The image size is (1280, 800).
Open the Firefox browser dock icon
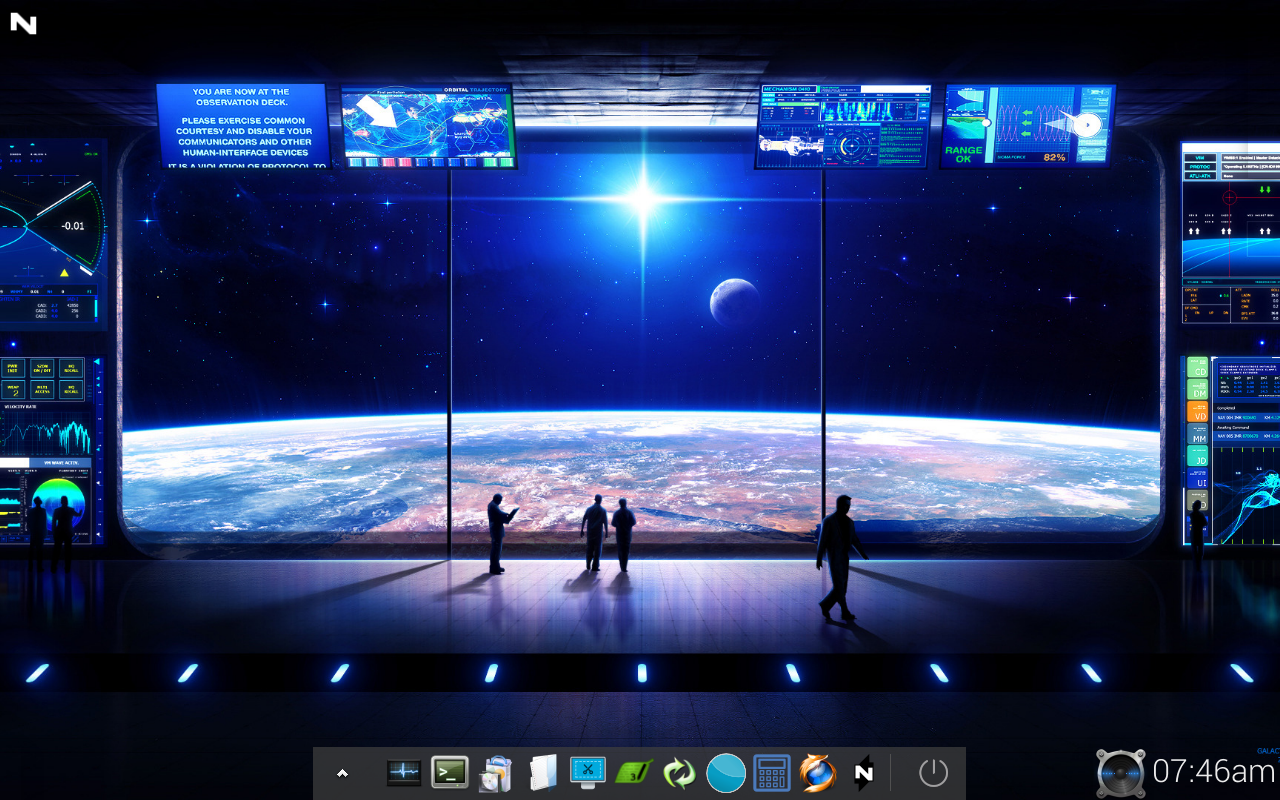click(817, 773)
